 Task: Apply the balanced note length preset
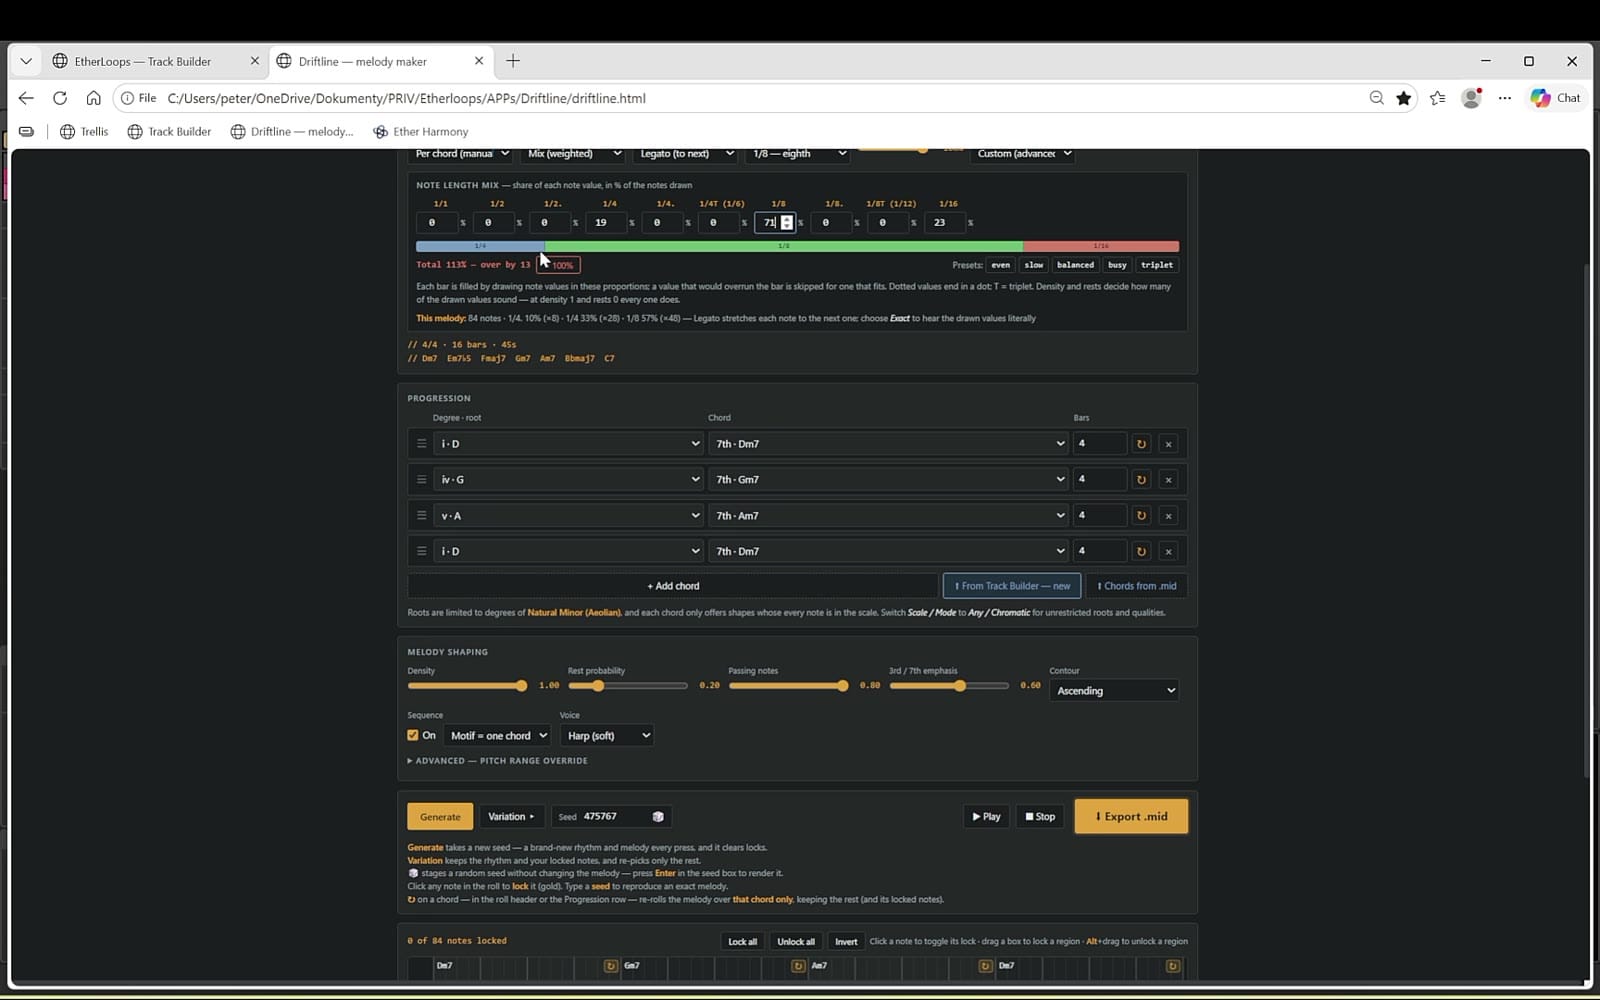[x=1075, y=265]
